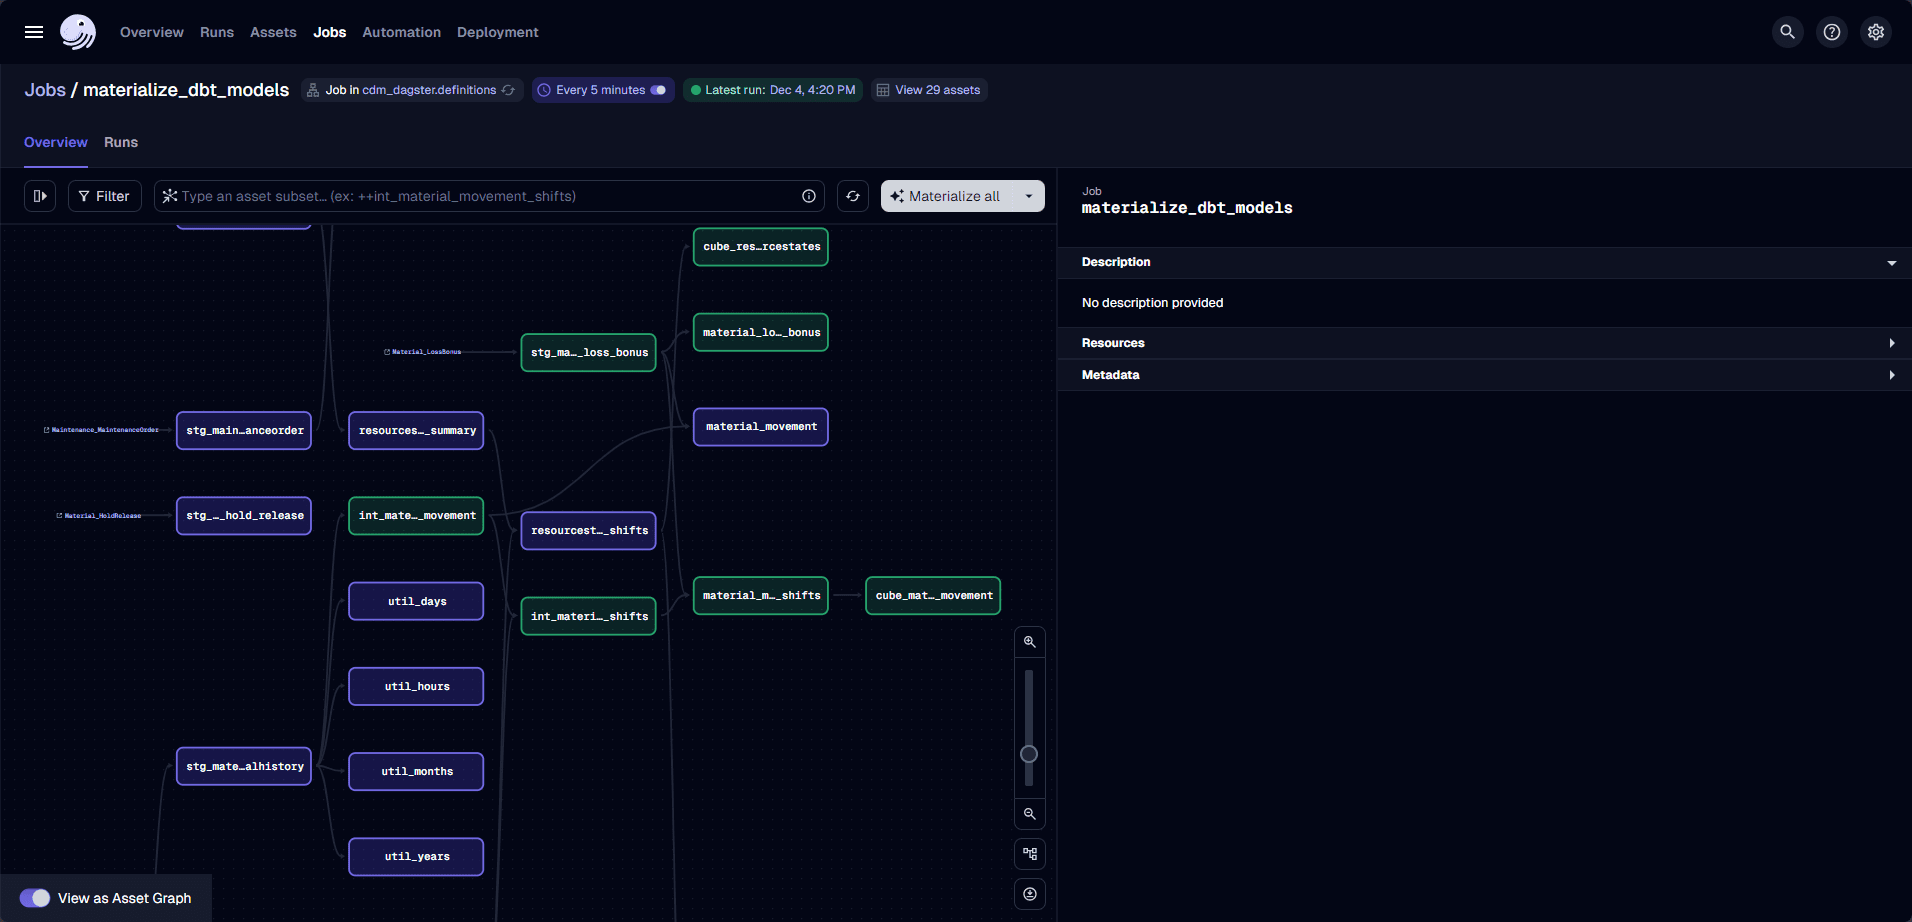1912x922 pixels.
Task: Click View 29 assets link
Action: point(937,90)
